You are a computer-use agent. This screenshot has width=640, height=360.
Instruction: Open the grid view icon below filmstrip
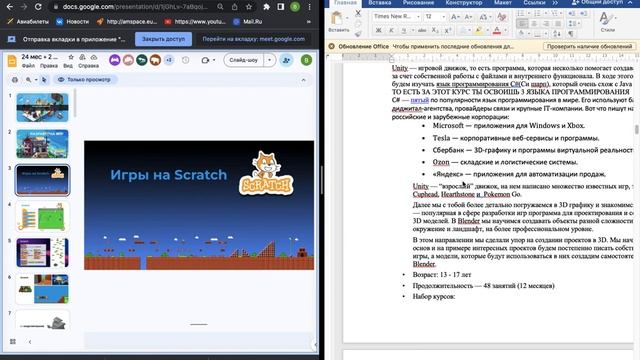pos(13,342)
